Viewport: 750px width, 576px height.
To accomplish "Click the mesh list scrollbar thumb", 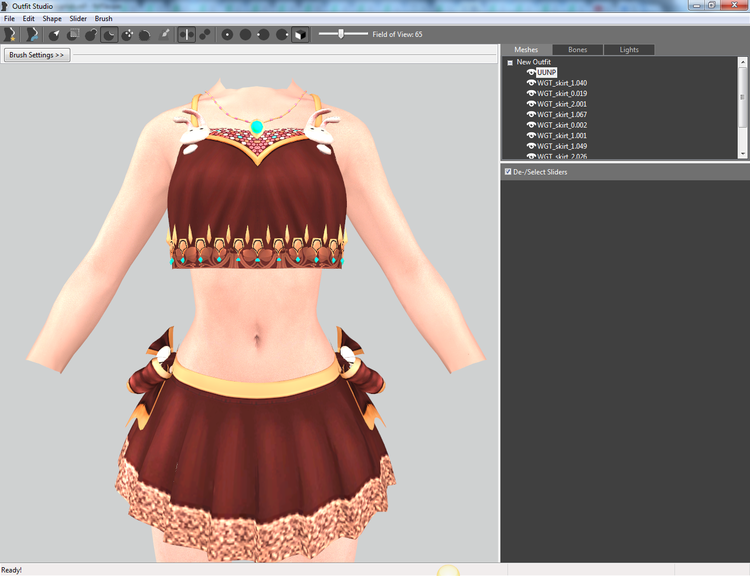I will click(742, 97).
